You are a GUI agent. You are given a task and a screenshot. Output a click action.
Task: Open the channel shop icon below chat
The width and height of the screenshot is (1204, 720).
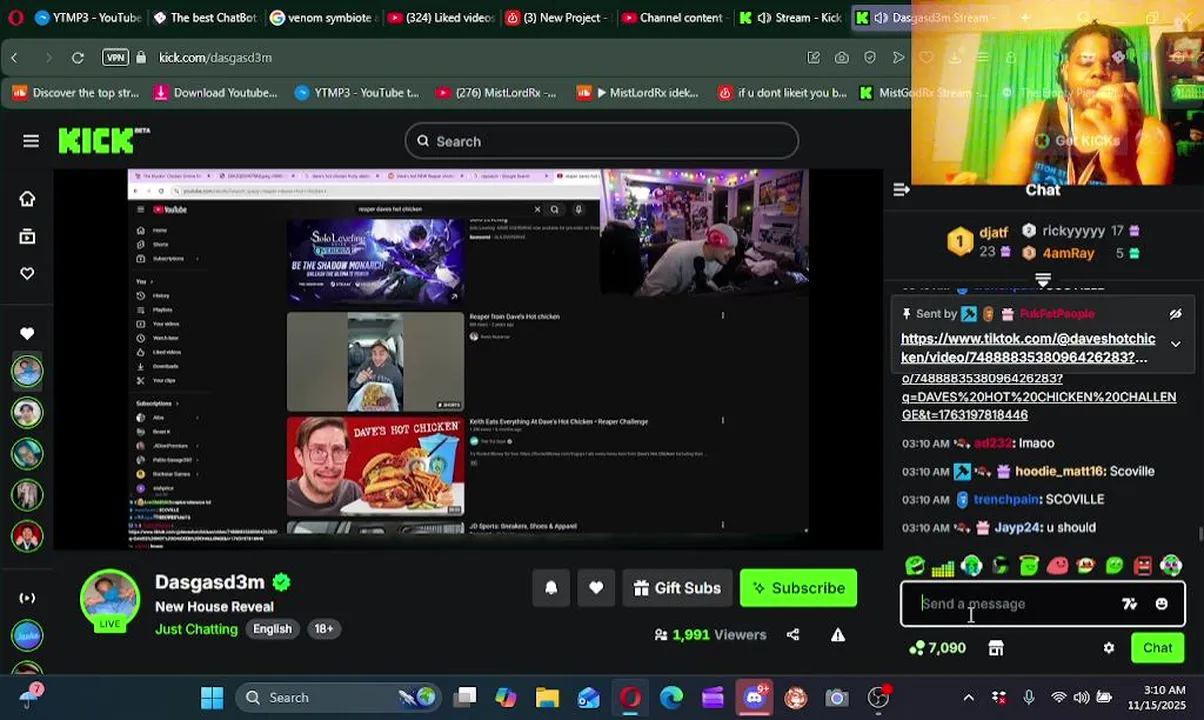coord(996,648)
